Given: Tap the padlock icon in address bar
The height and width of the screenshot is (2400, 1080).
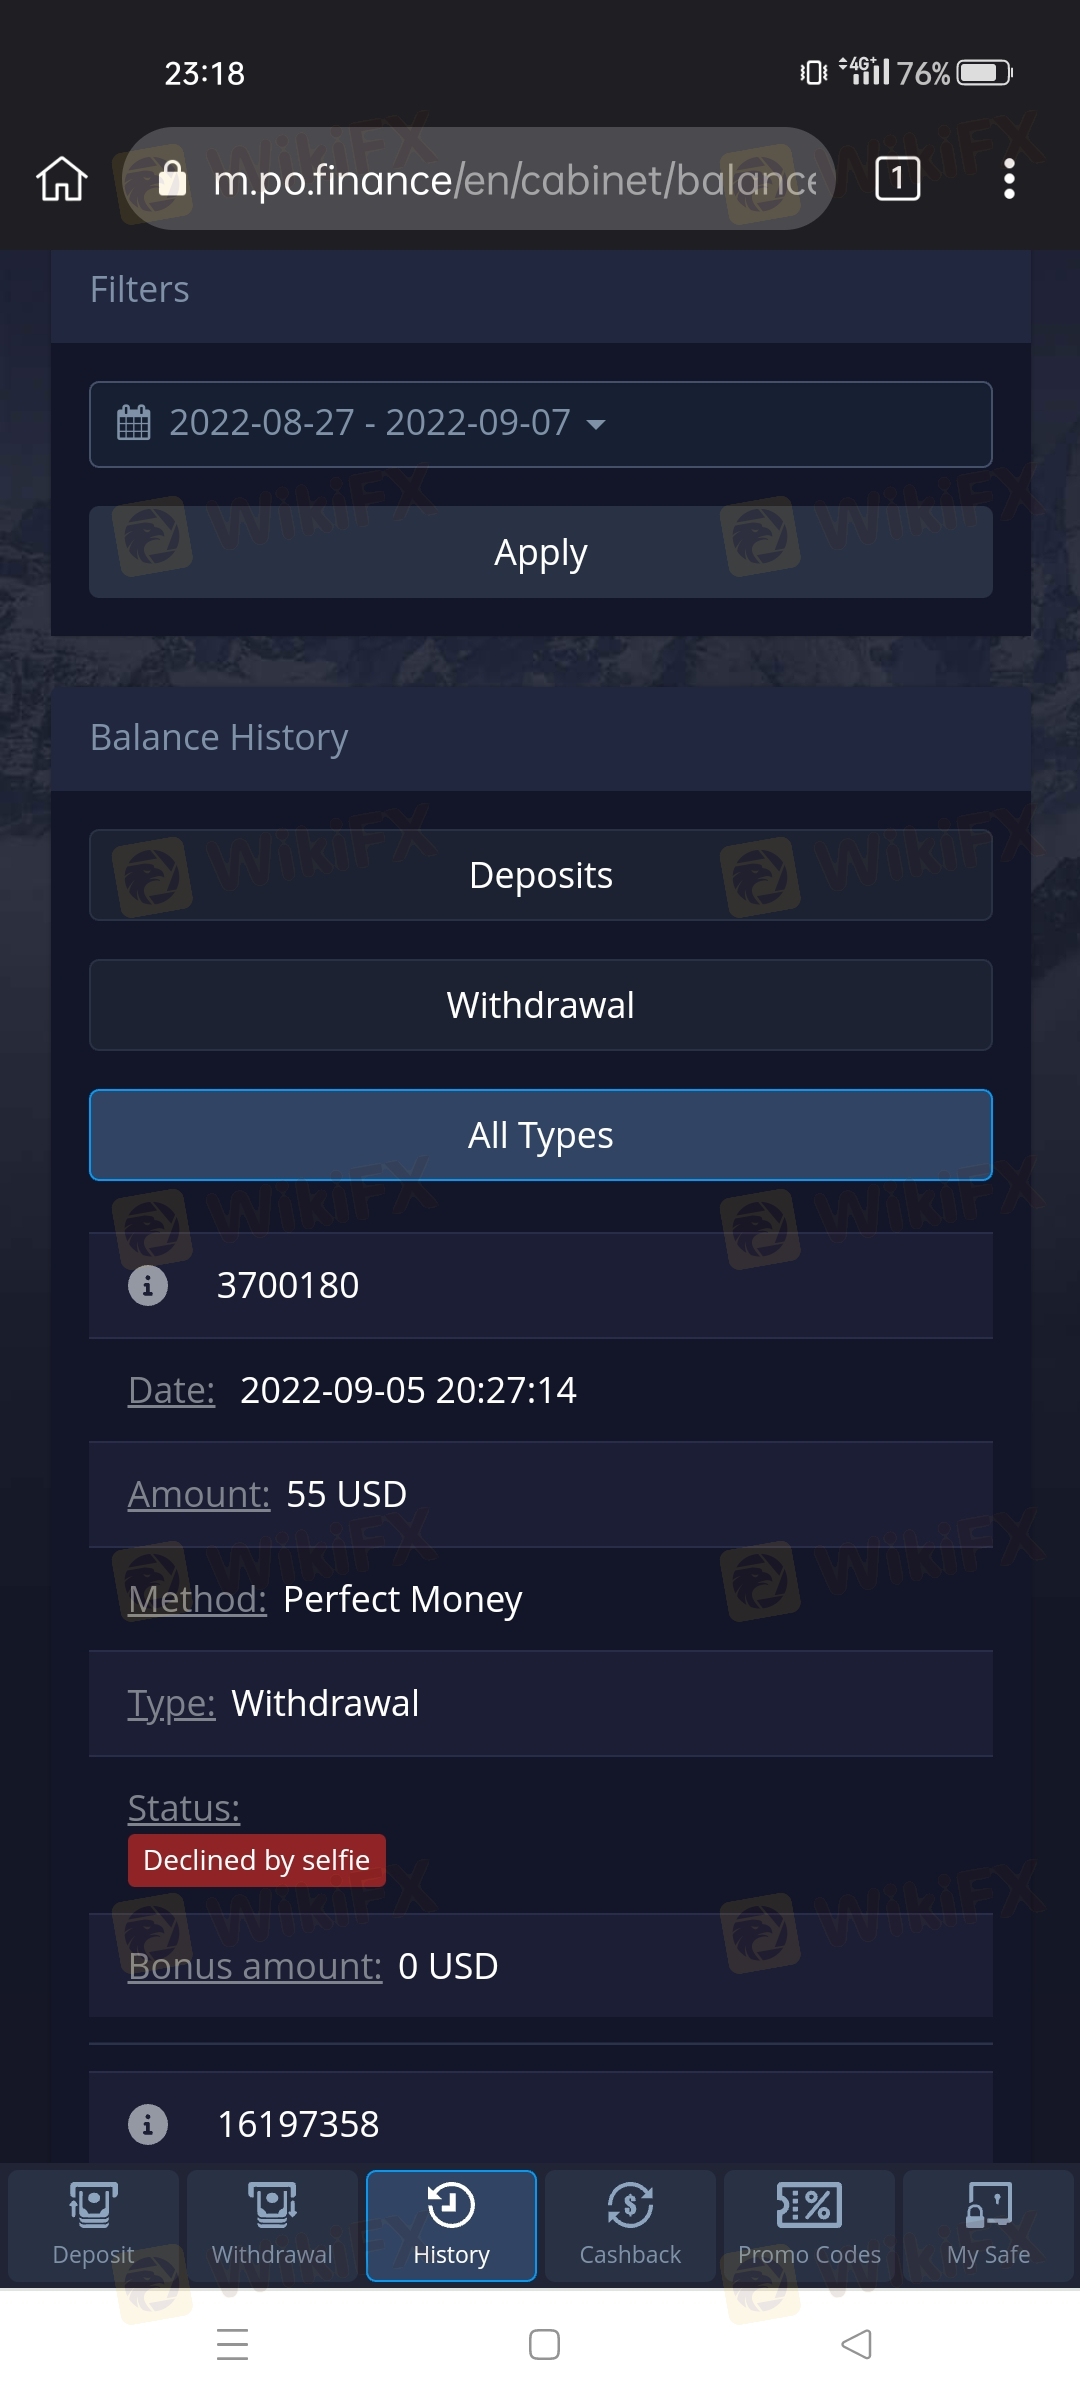Looking at the screenshot, I should pyautogui.click(x=172, y=179).
